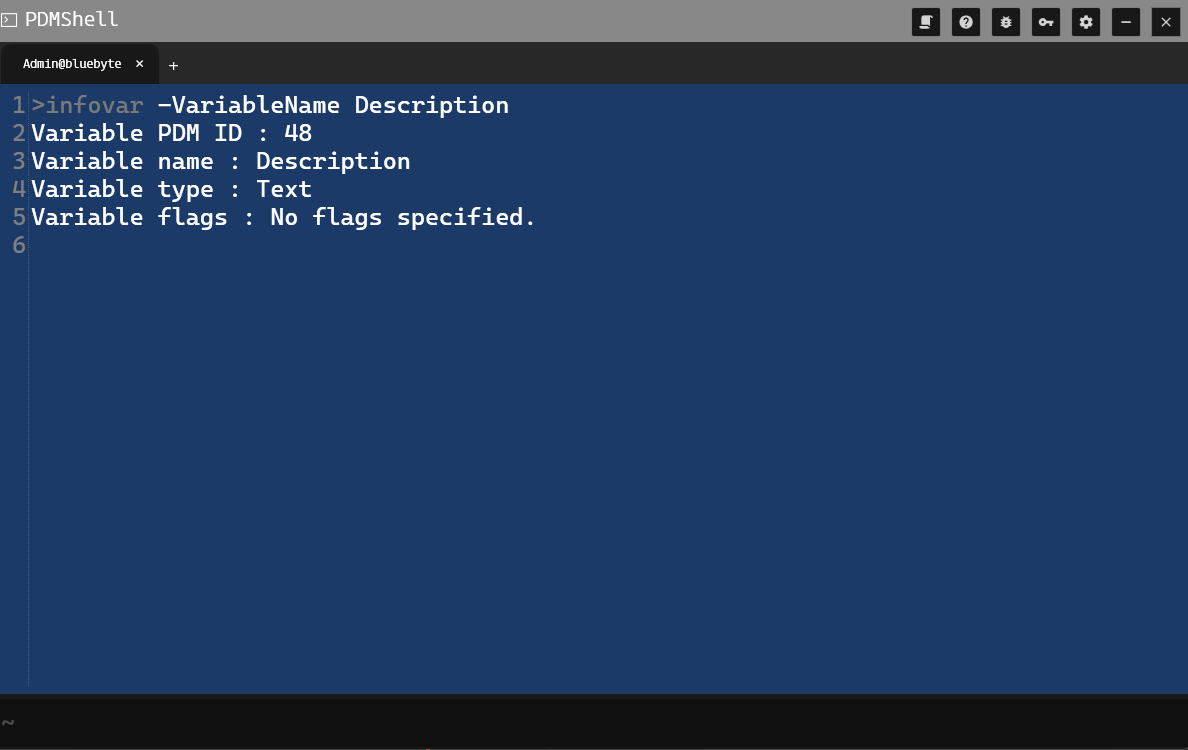Open the license key manager
1188x750 pixels.
point(1046,21)
